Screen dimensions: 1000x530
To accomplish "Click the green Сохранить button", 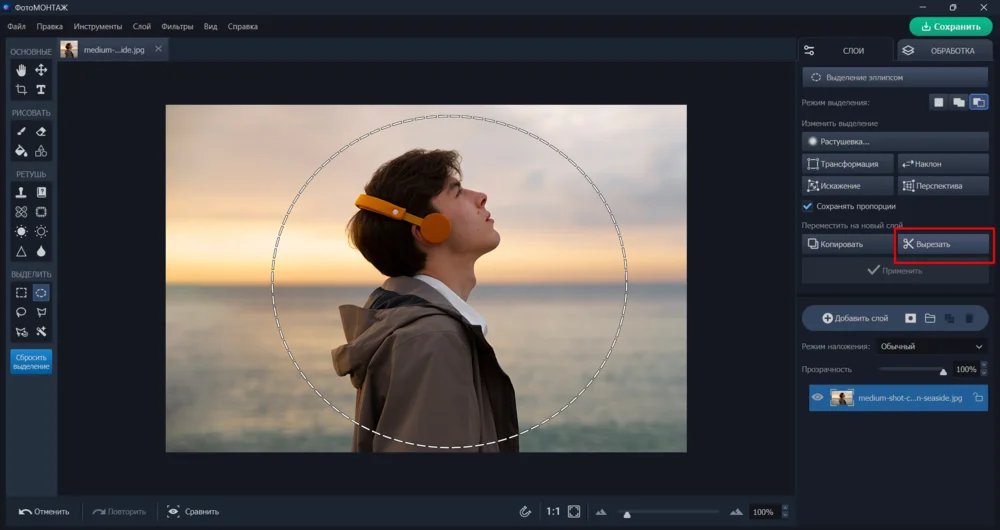I will [x=951, y=27].
